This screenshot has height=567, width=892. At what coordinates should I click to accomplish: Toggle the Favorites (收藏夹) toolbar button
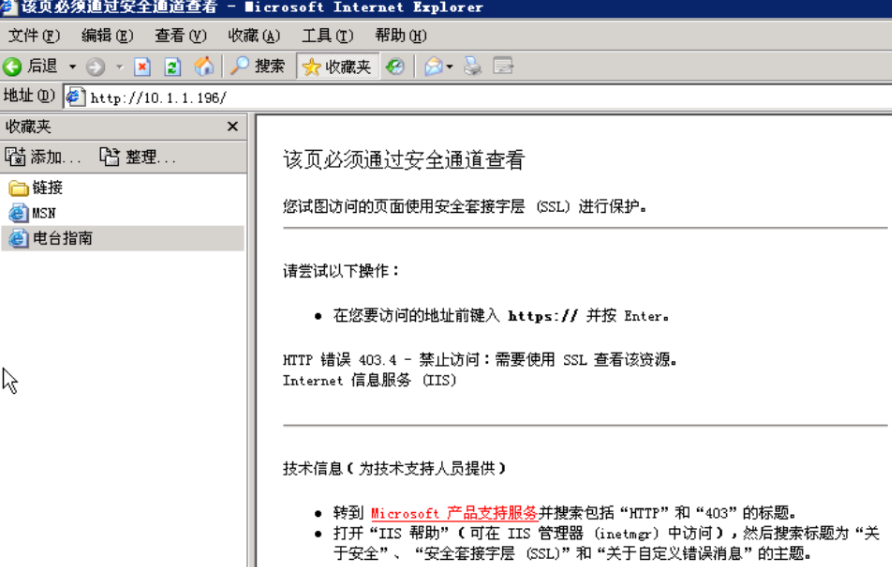pyautogui.click(x=337, y=67)
